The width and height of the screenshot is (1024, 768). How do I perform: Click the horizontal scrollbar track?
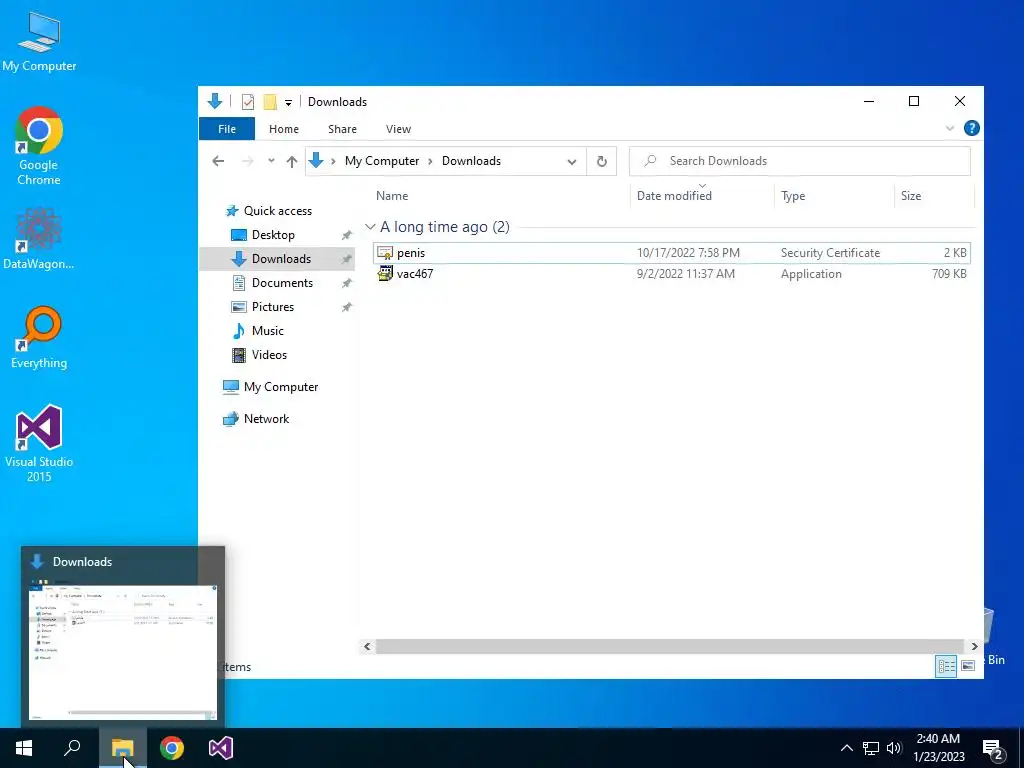pos(670,647)
